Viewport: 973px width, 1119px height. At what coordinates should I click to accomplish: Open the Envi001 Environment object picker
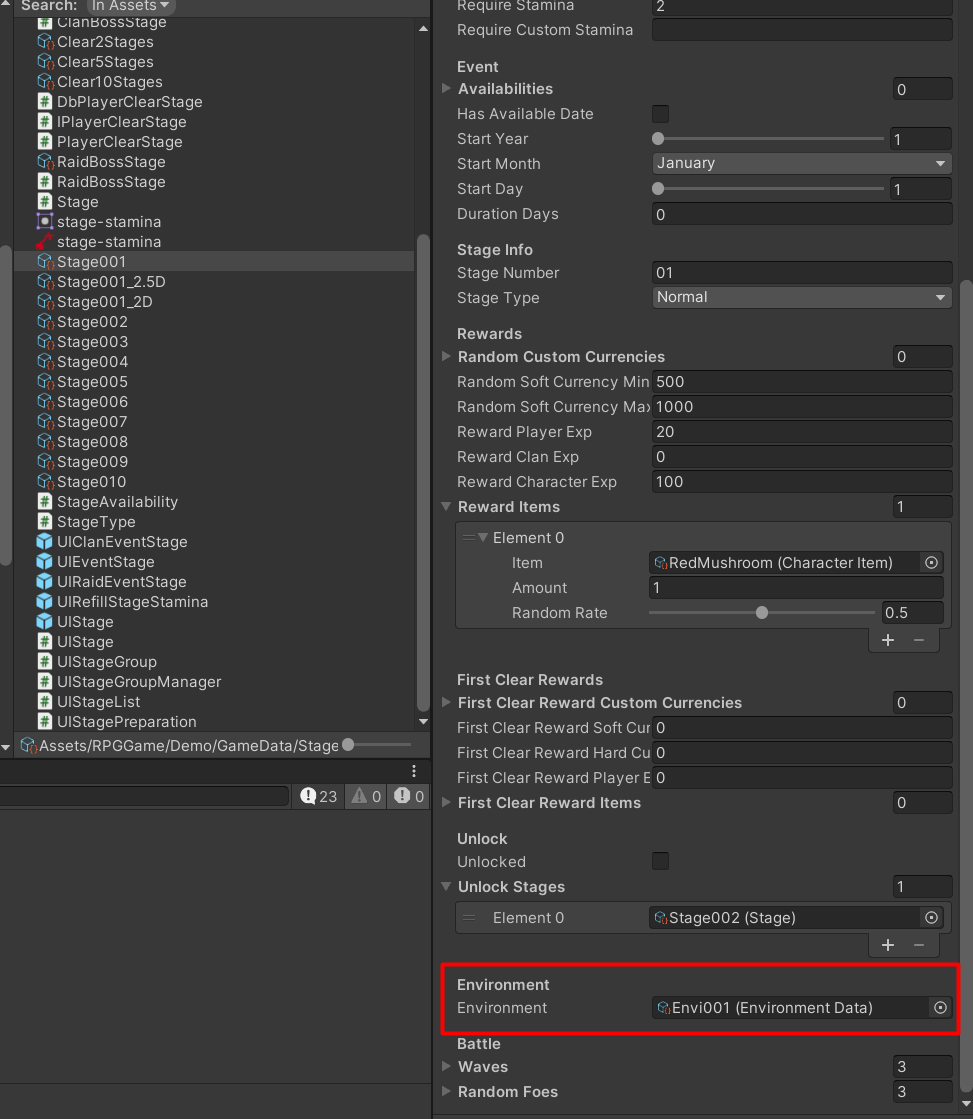(x=939, y=1007)
